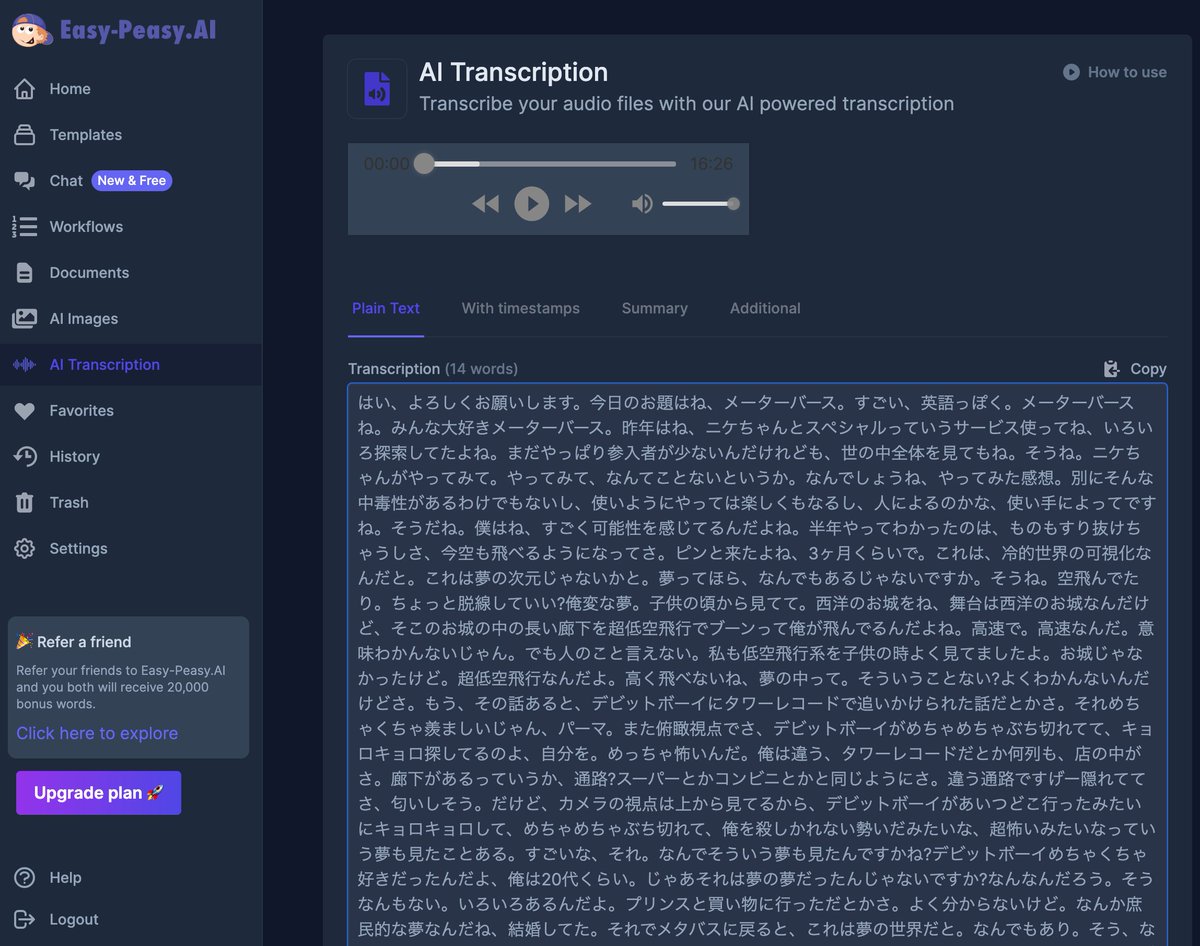Click the Templates stack icon
The width and height of the screenshot is (1200, 946).
pyautogui.click(x=25, y=135)
